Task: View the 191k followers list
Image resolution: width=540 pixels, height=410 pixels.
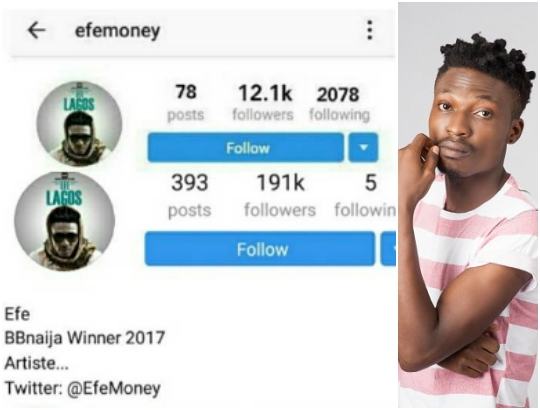Action: click(280, 196)
